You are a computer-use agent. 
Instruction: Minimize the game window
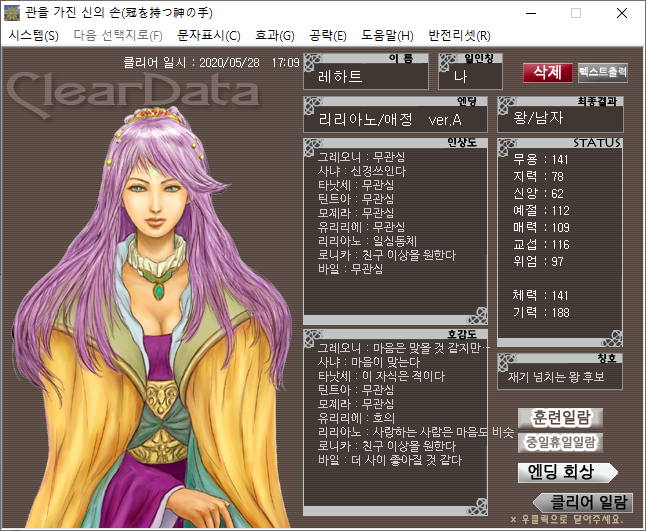click(x=531, y=13)
